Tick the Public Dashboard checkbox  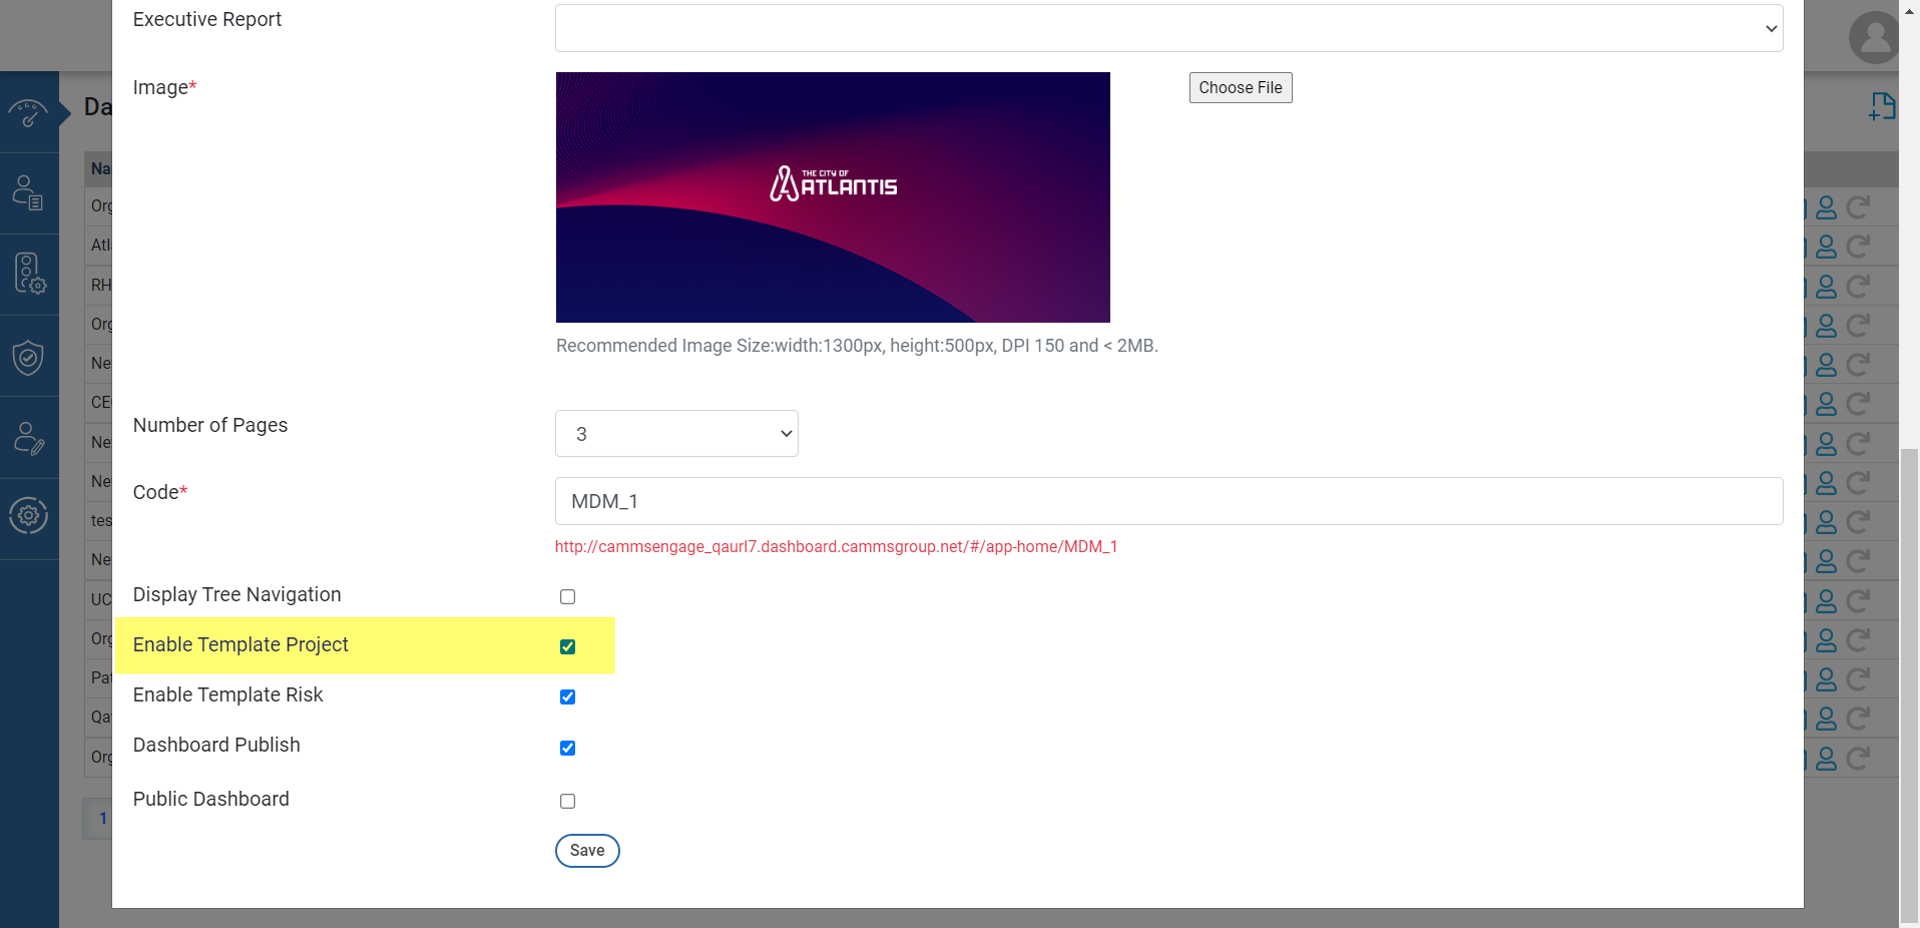pos(567,801)
